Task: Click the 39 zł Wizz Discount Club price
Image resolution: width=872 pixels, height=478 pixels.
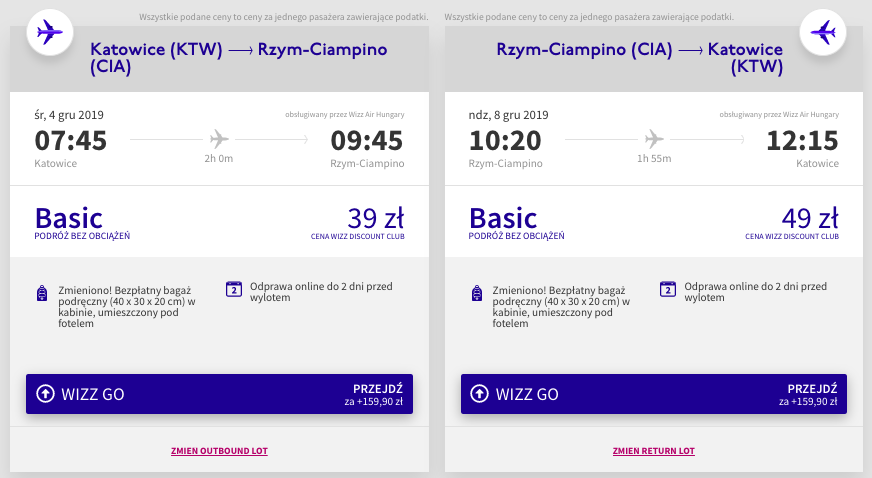Action: click(x=358, y=223)
